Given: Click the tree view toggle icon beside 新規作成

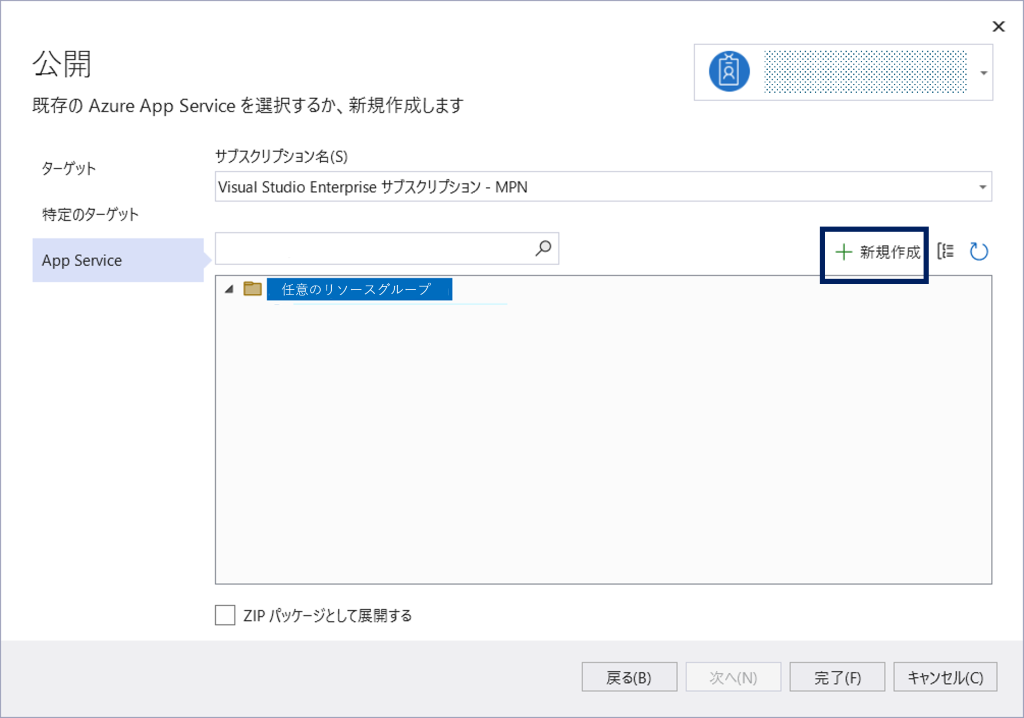Looking at the screenshot, I should pyautogui.click(x=946, y=251).
